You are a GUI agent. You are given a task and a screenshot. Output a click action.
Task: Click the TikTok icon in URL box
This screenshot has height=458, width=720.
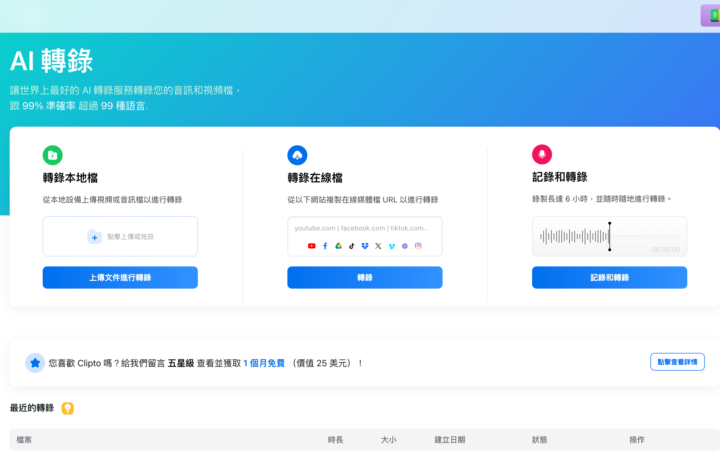[352, 246]
